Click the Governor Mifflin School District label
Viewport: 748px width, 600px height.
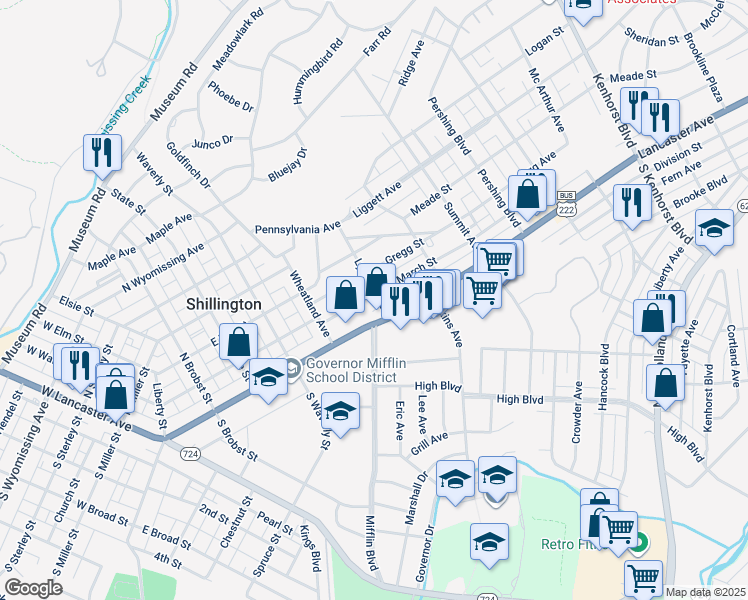coord(356,370)
